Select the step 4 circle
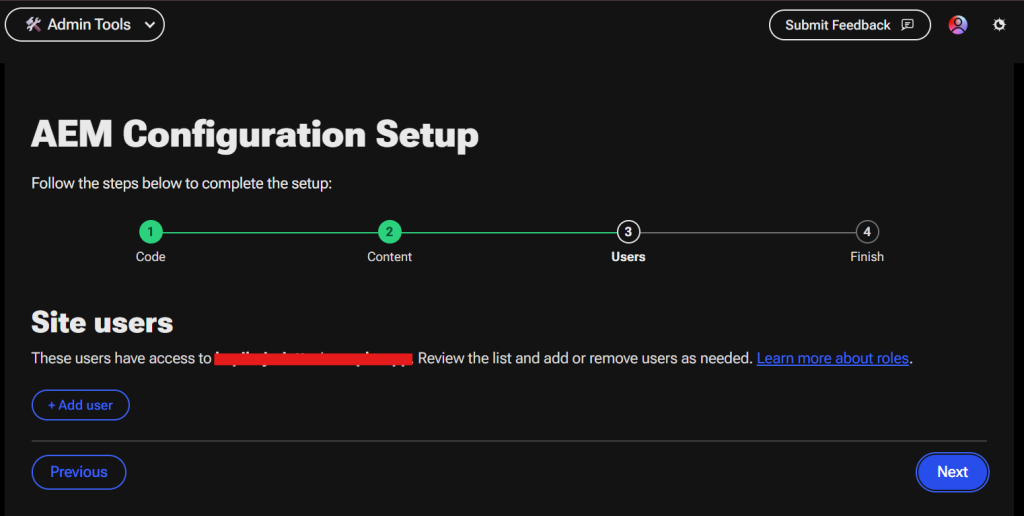This screenshot has height=516, width=1024. pyautogui.click(x=867, y=232)
